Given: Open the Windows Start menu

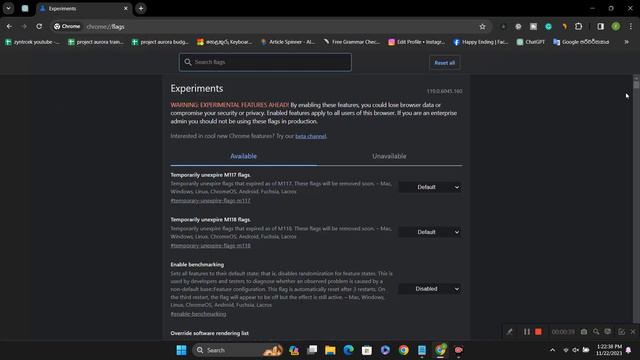Looking at the screenshot, I should pos(182,350).
